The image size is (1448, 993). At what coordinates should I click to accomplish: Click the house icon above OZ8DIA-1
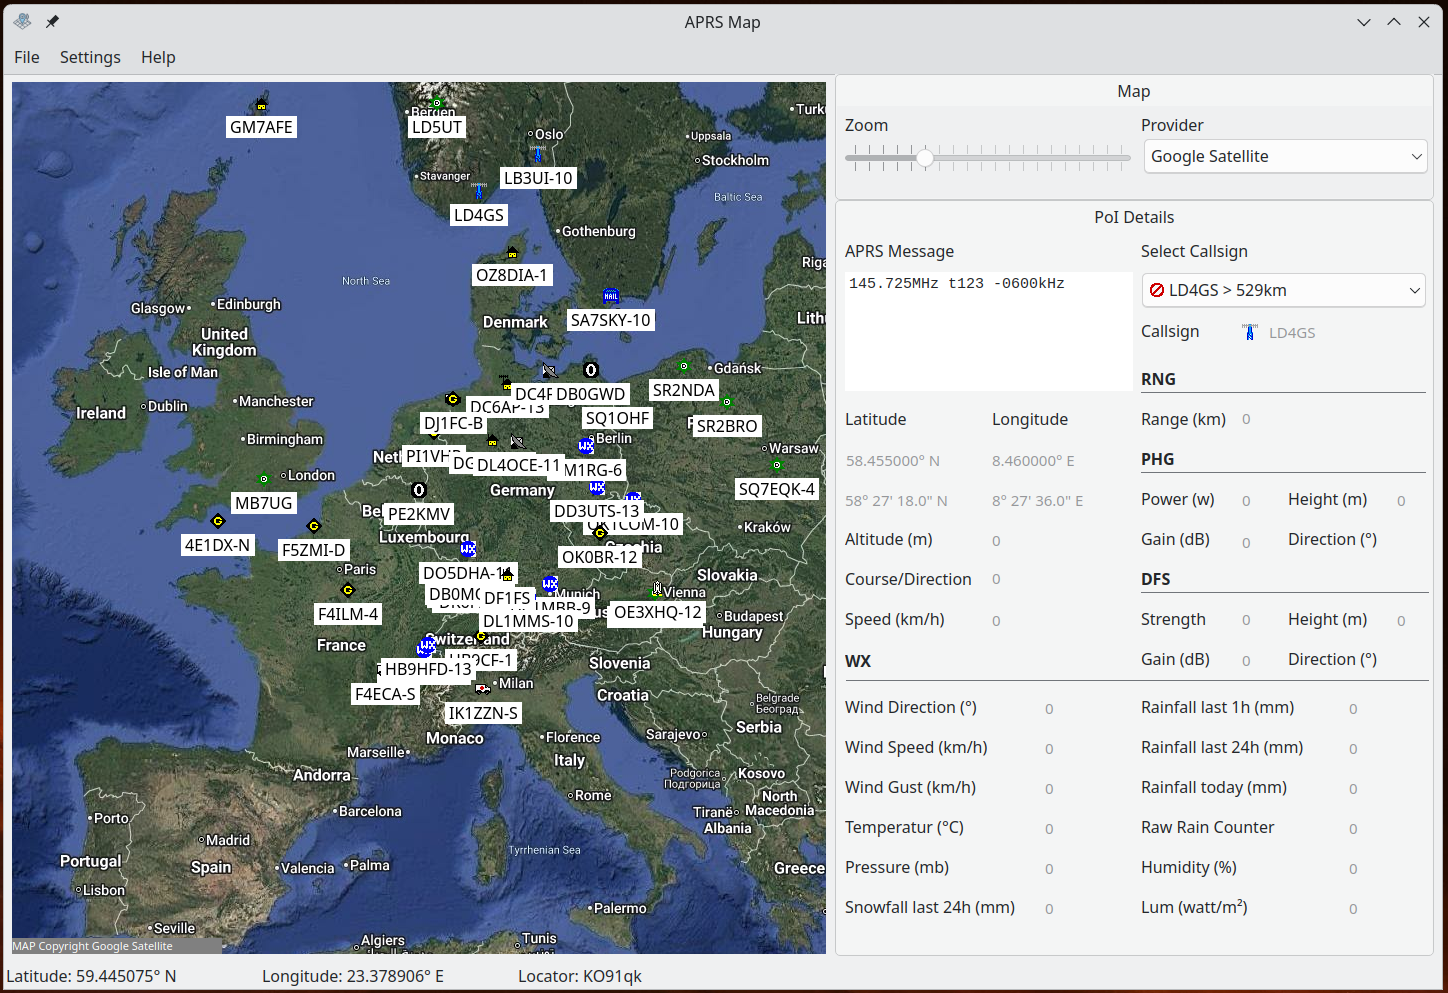(512, 253)
